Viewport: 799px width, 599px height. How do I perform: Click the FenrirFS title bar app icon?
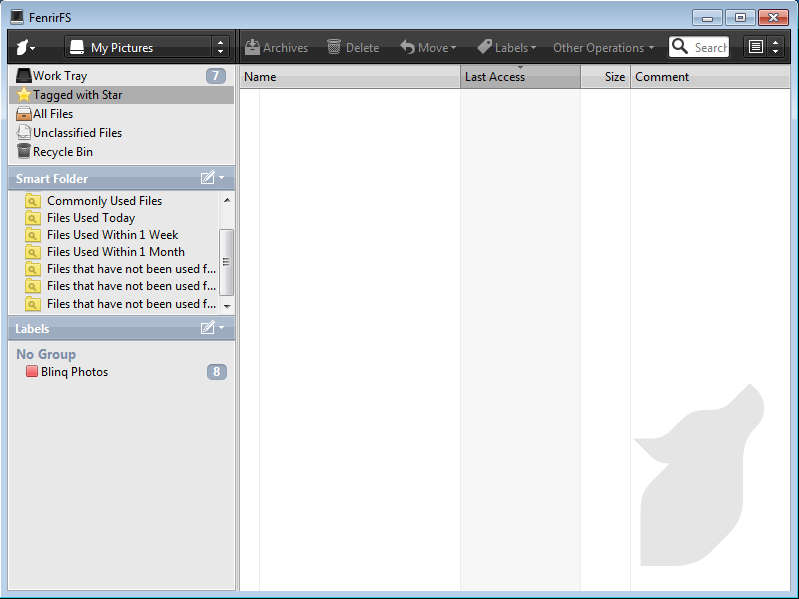tap(17, 17)
